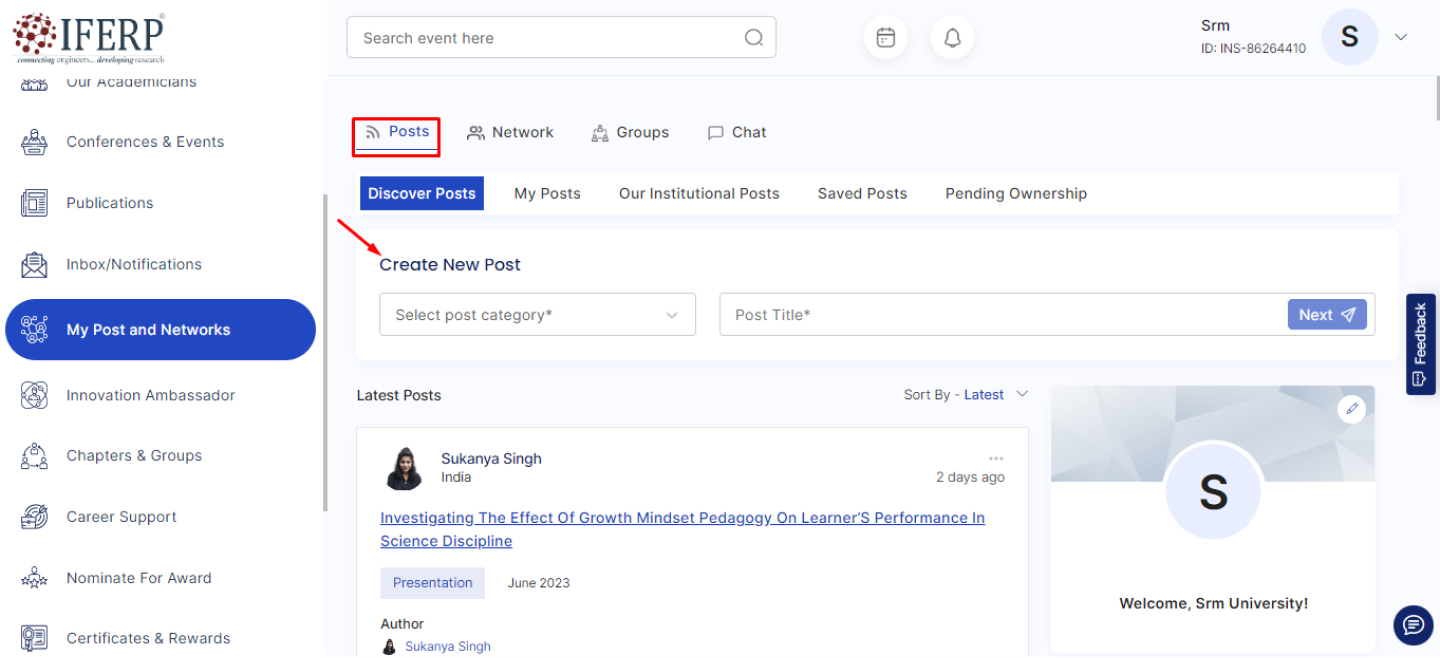This screenshot has height=658, width=1440.
Task: Open the chat bubble widget icon
Action: [x=1412, y=625]
